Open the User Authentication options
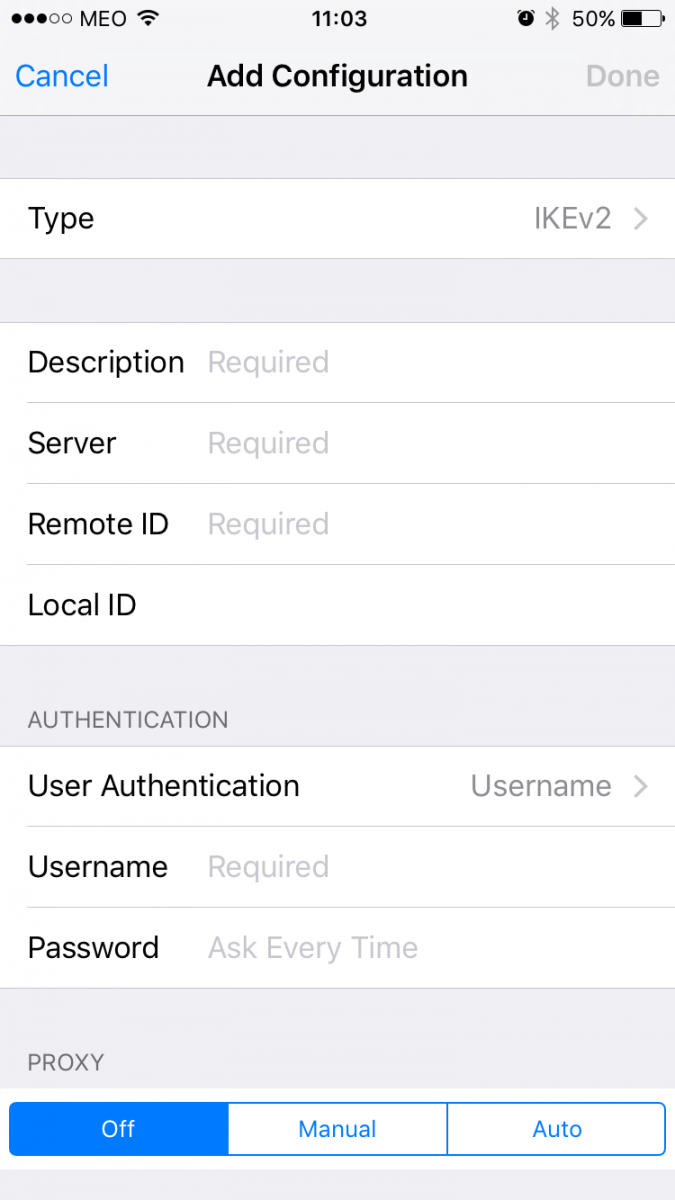675x1200 pixels. coord(337,786)
